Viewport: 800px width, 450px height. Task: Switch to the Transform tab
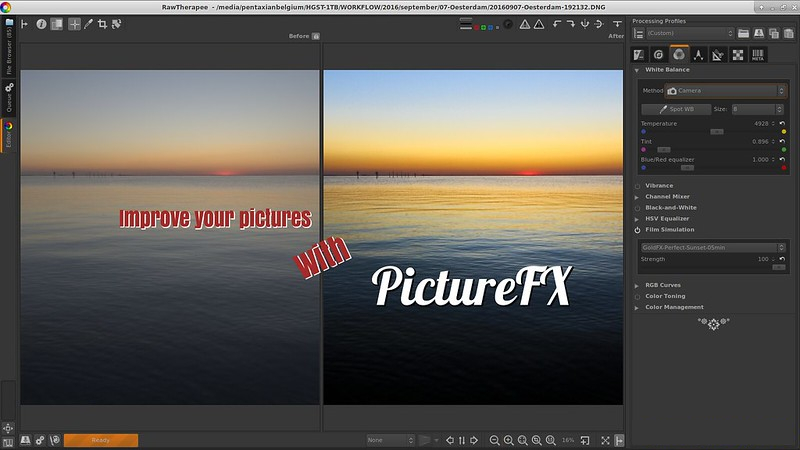718,55
